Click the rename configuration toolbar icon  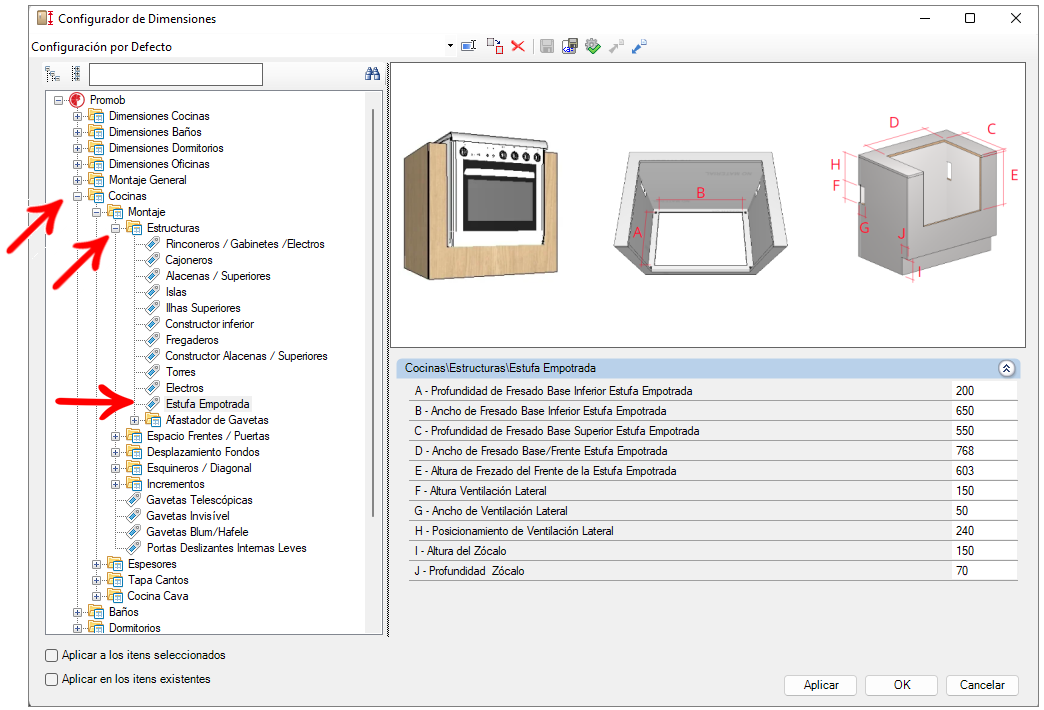point(469,46)
